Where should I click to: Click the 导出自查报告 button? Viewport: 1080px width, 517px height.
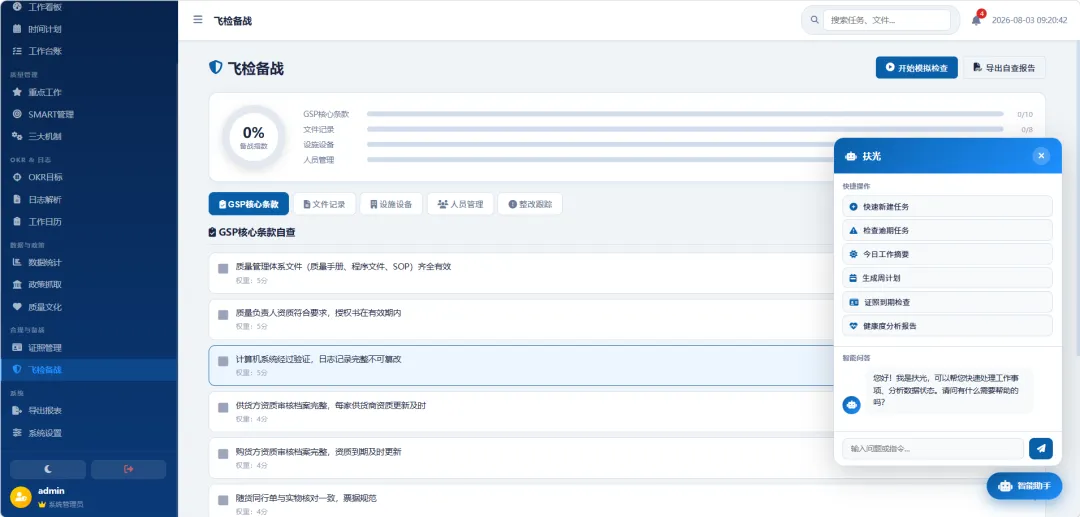point(1004,67)
